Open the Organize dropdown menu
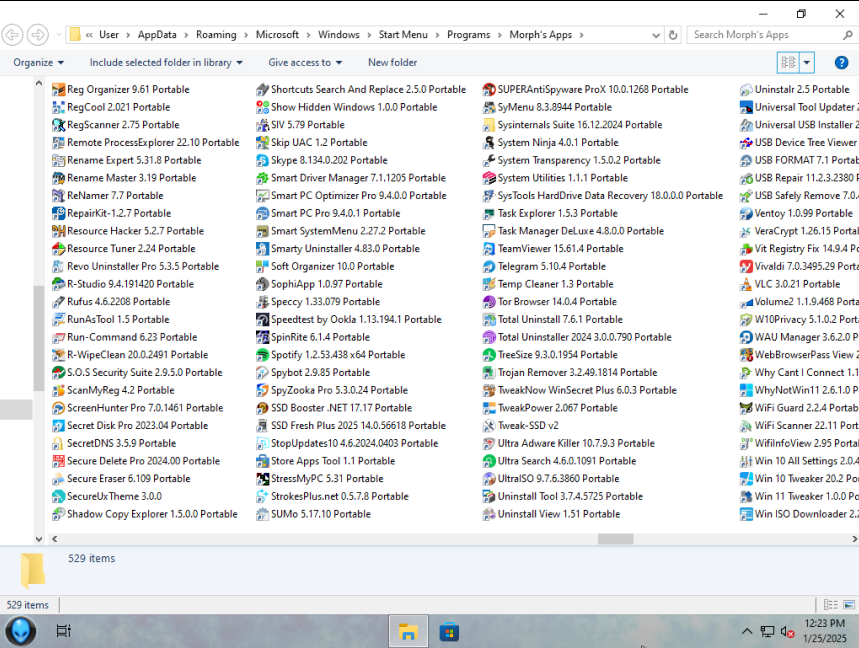This screenshot has width=859, height=648. click(x=38, y=62)
